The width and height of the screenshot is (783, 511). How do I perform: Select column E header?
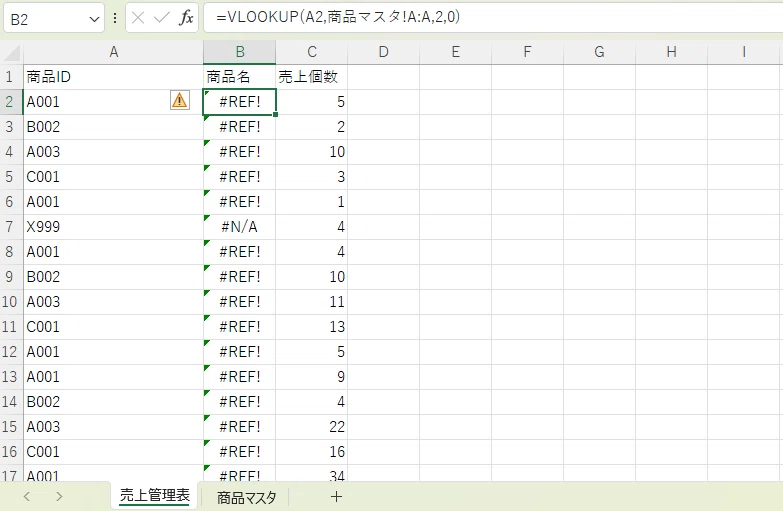pyautogui.click(x=455, y=52)
